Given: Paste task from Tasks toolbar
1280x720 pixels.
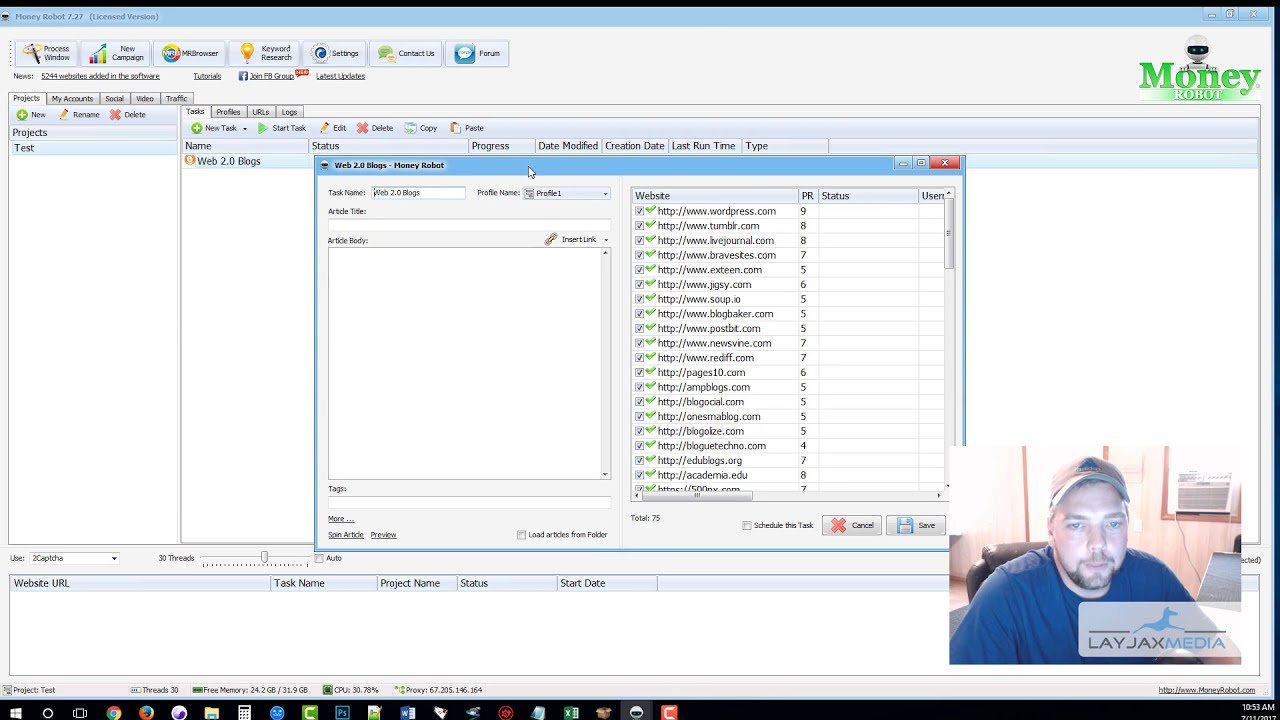Looking at the screenshot, I should (x=466, y=128).
